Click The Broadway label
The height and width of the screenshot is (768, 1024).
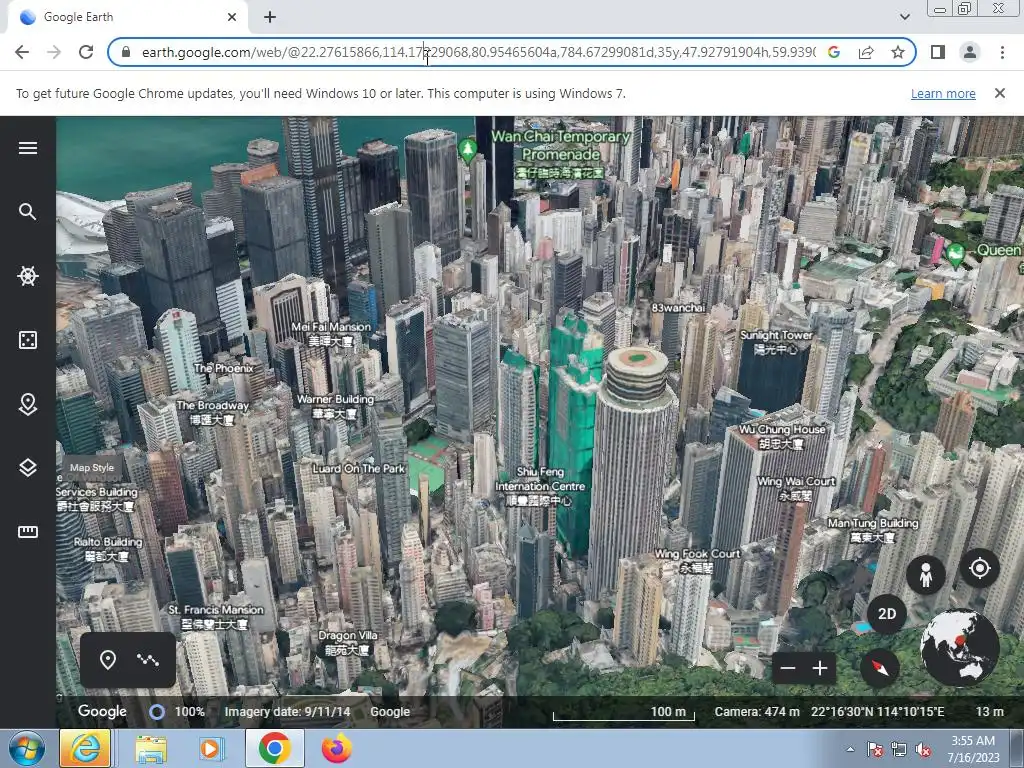(x=213, y=412)
